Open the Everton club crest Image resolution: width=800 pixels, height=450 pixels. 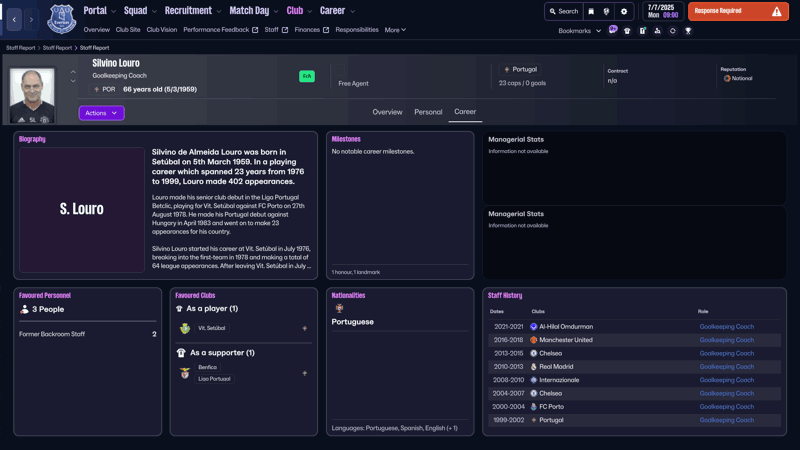[62, 19]
